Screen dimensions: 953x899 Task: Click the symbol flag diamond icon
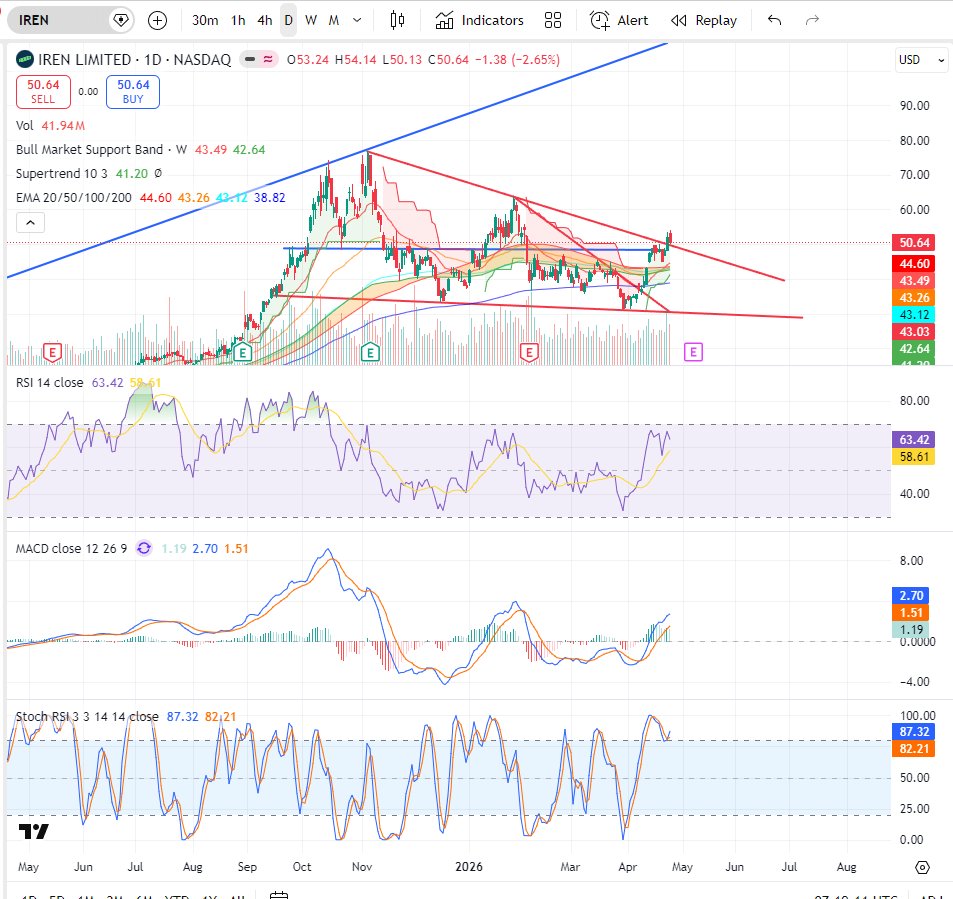121,20
